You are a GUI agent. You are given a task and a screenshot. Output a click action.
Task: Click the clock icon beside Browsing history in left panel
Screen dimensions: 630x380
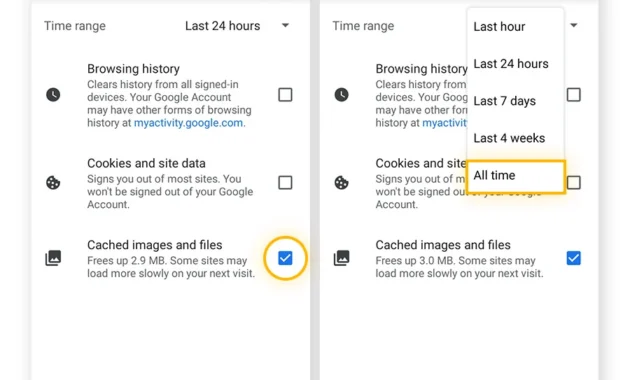pos(53,95)
